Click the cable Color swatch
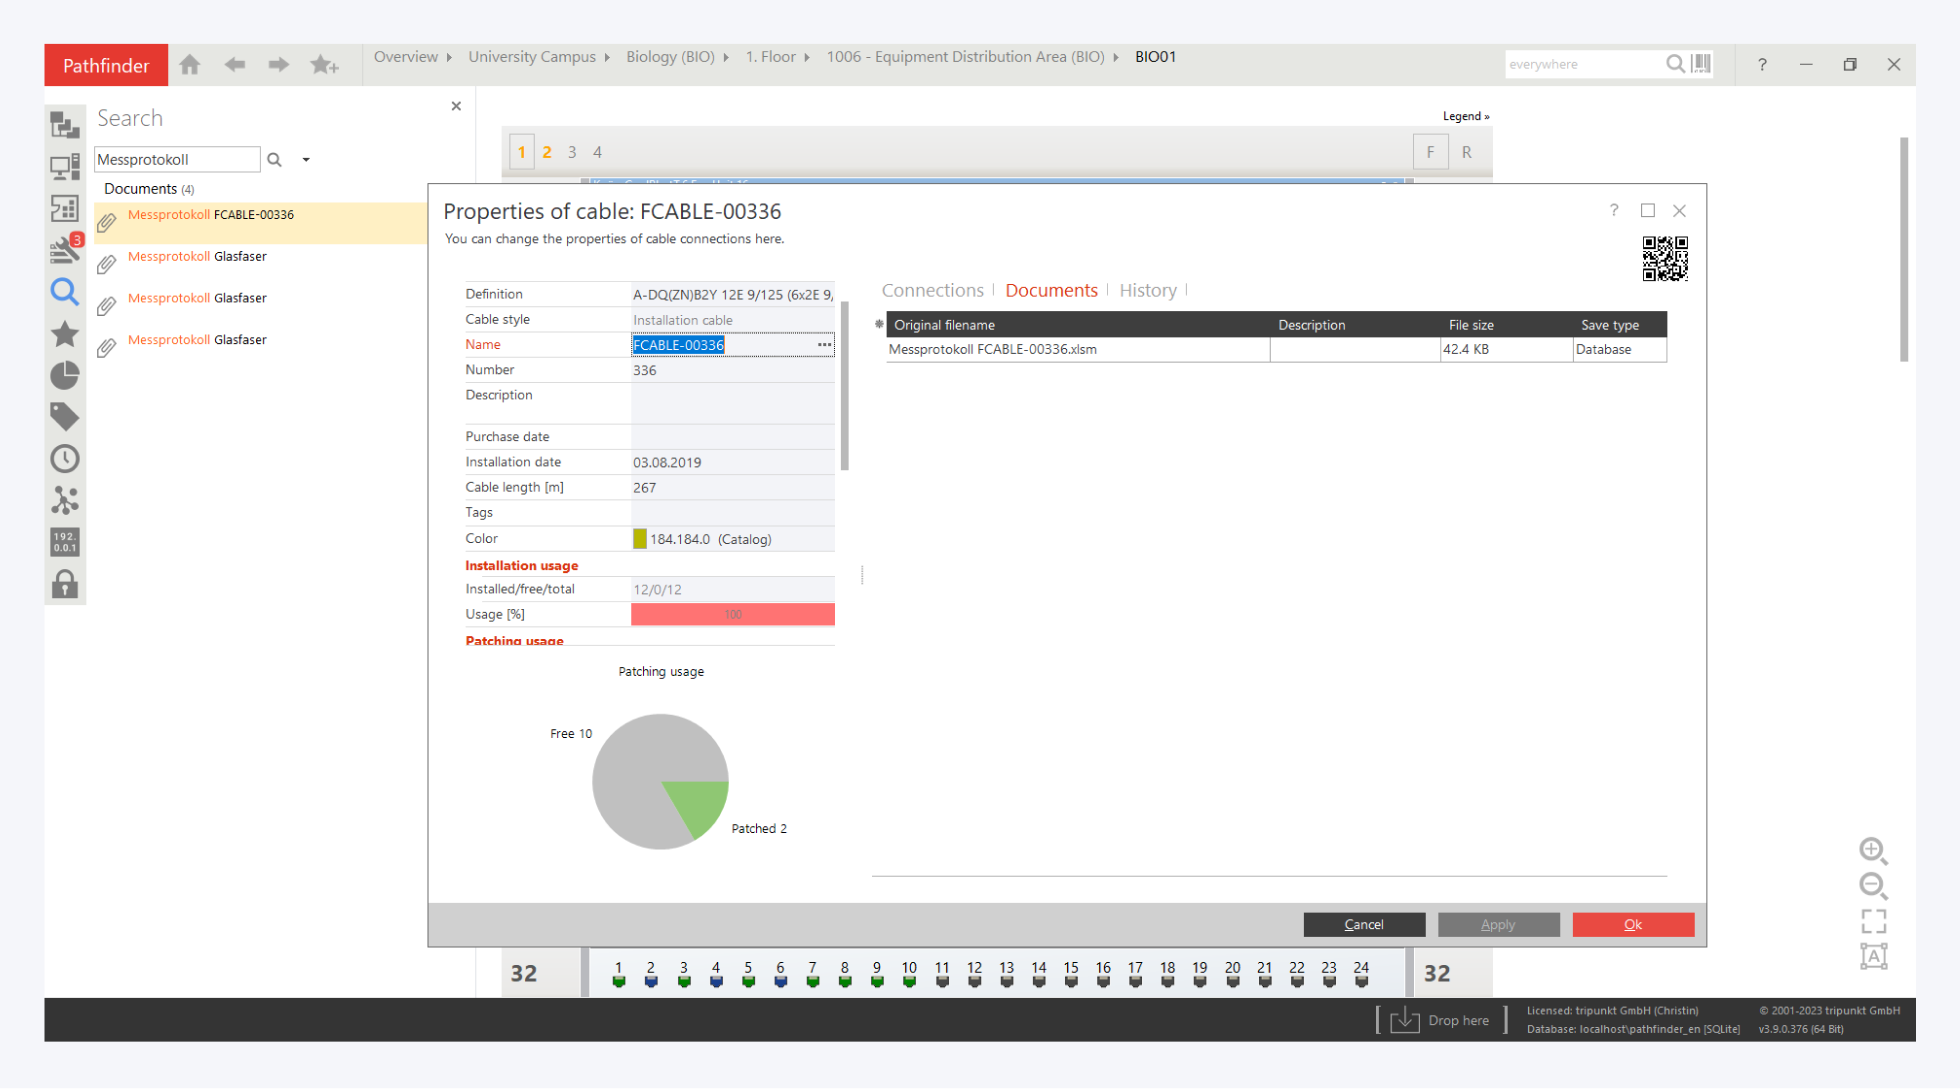This screenshot has height=1089, width=1960. [640, 539]
